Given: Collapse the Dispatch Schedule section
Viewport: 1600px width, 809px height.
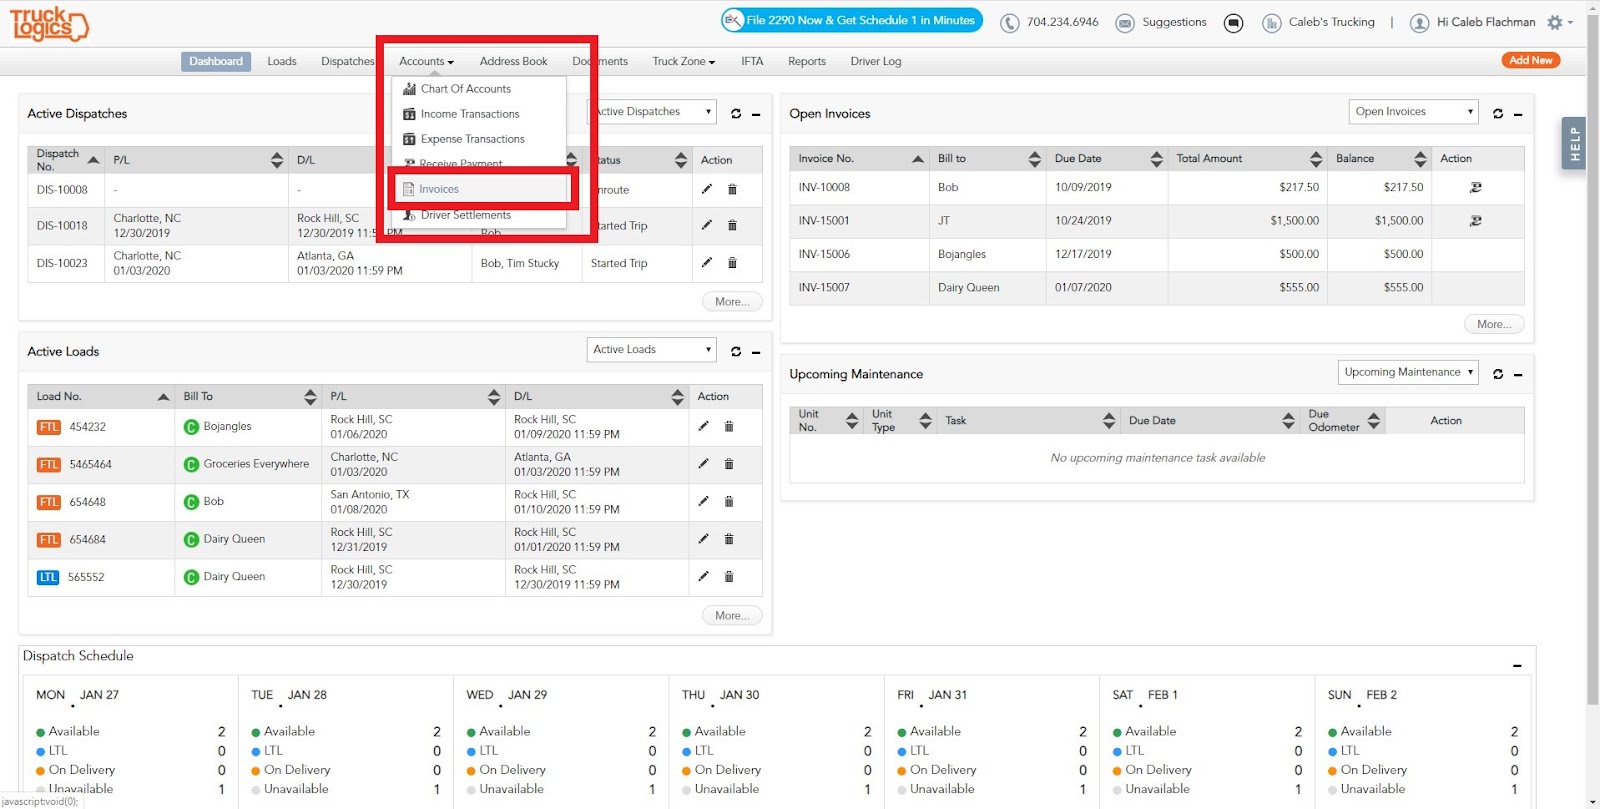Looking at the screenshot, I should (x=1517, y=665).
